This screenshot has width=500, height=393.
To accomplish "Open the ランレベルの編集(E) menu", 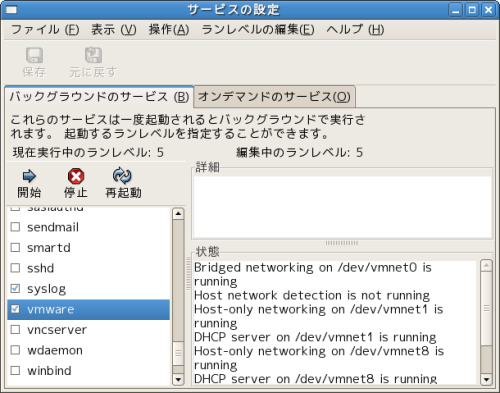I will point(258,30).
